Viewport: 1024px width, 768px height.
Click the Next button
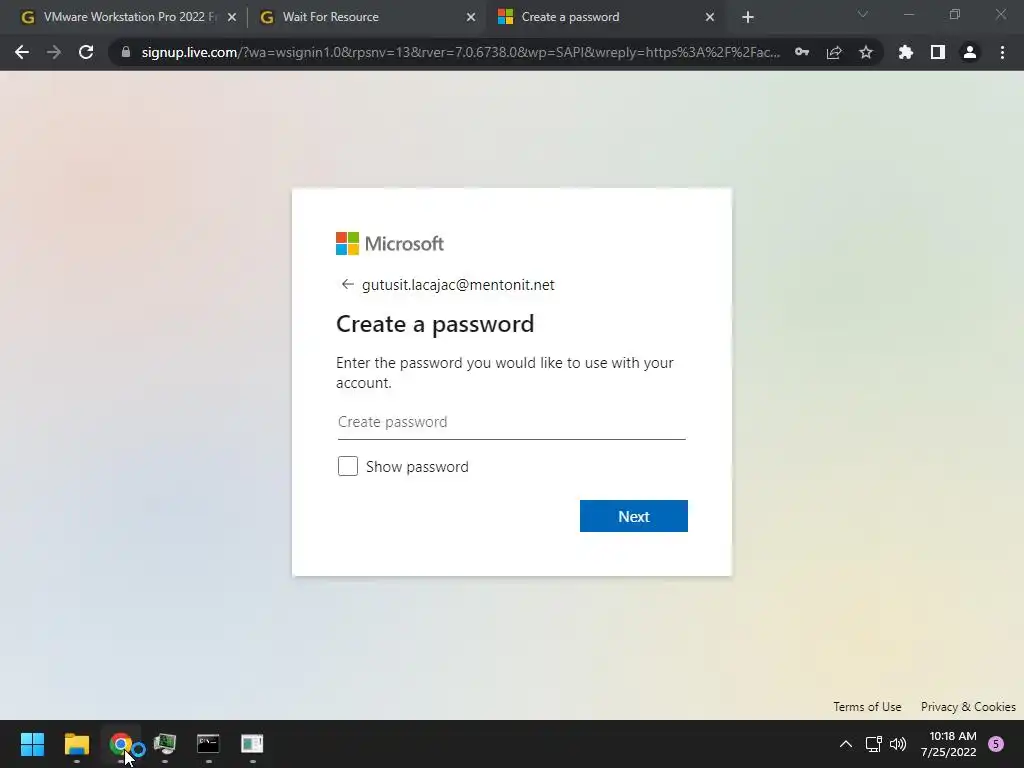click(x=633, y=516)
